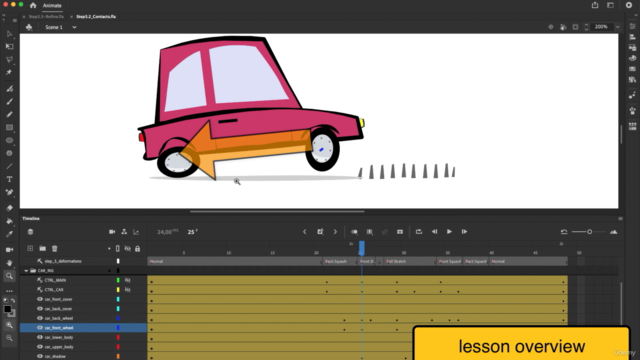Choose the zoom in (enlarge) option
The height and width of the screenshot is (360, 640).
click(x=9, y=325)
